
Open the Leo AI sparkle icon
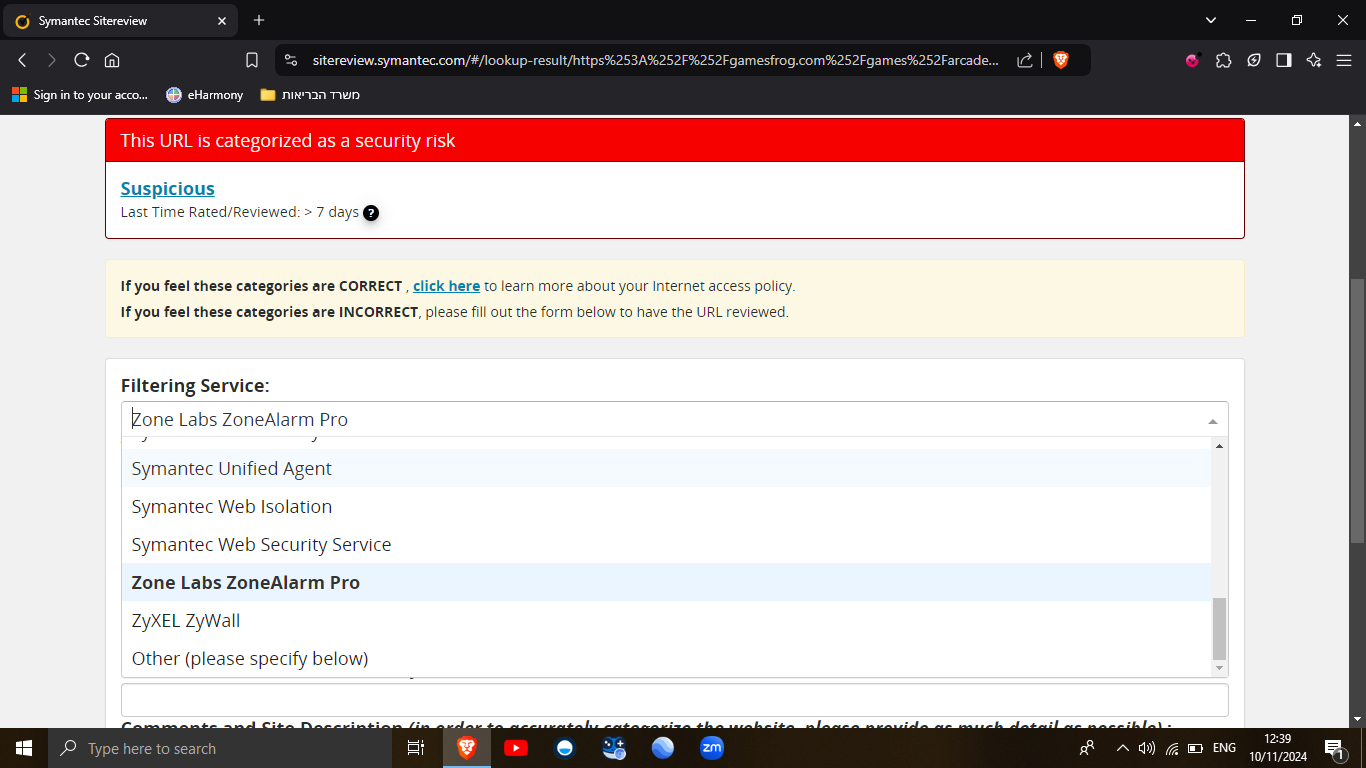click(x=1314, y=60)
